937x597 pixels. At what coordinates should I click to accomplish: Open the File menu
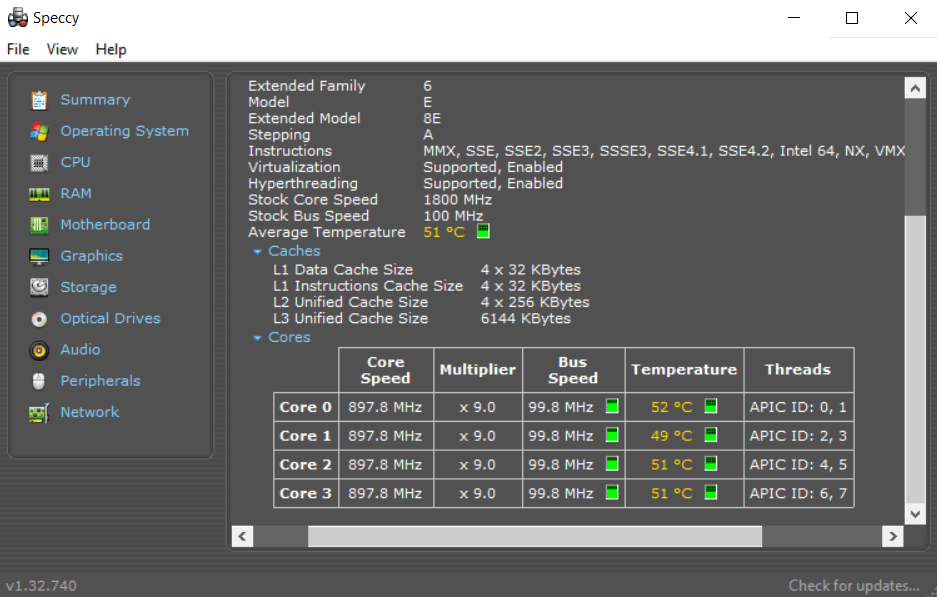click(17, 49)
